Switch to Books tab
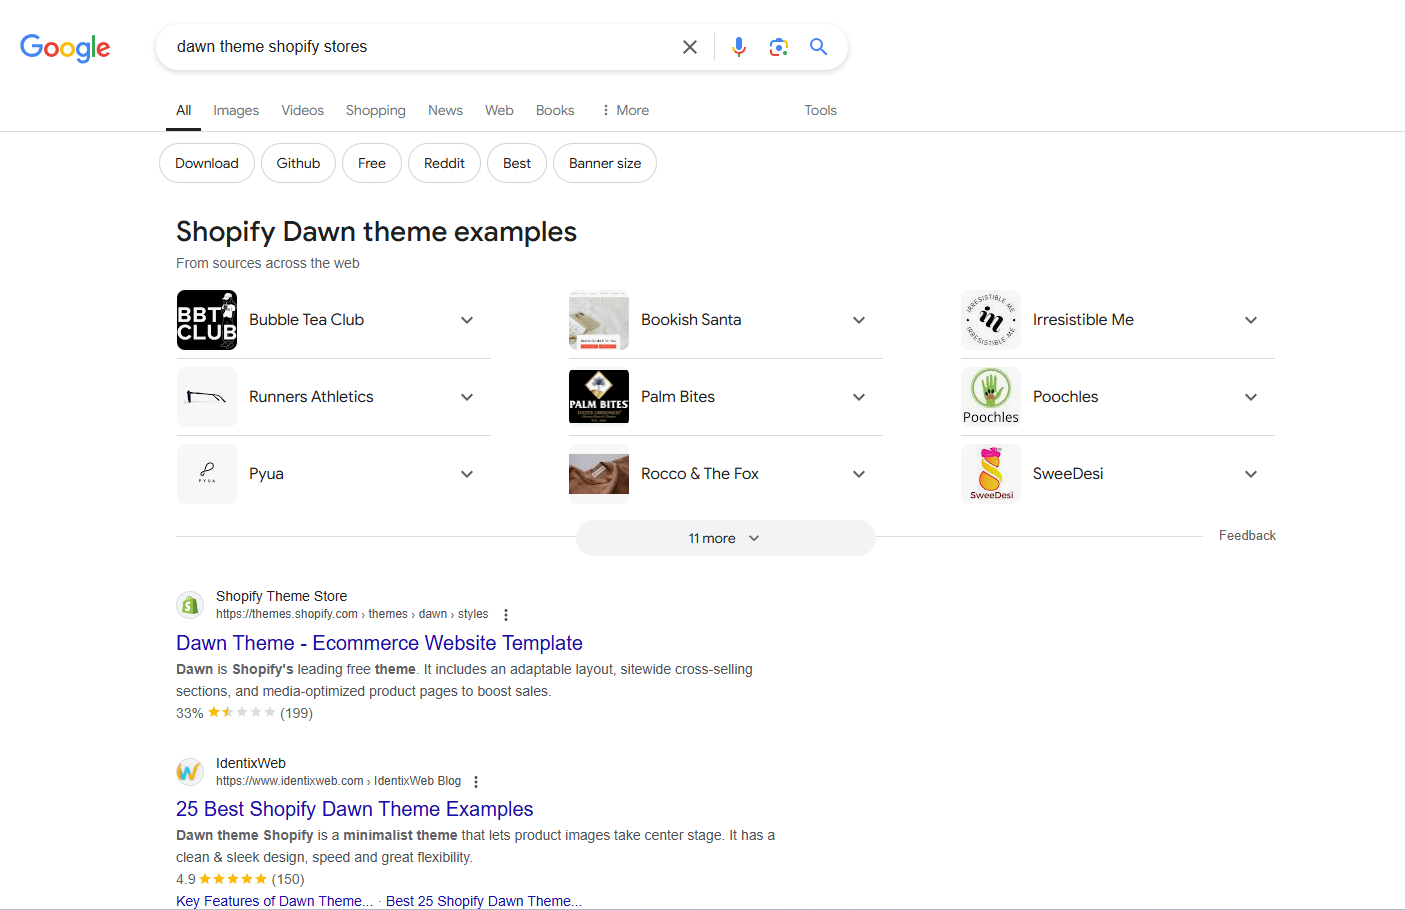Viewport: 1405px width, 910px height. tap(555, 110)
